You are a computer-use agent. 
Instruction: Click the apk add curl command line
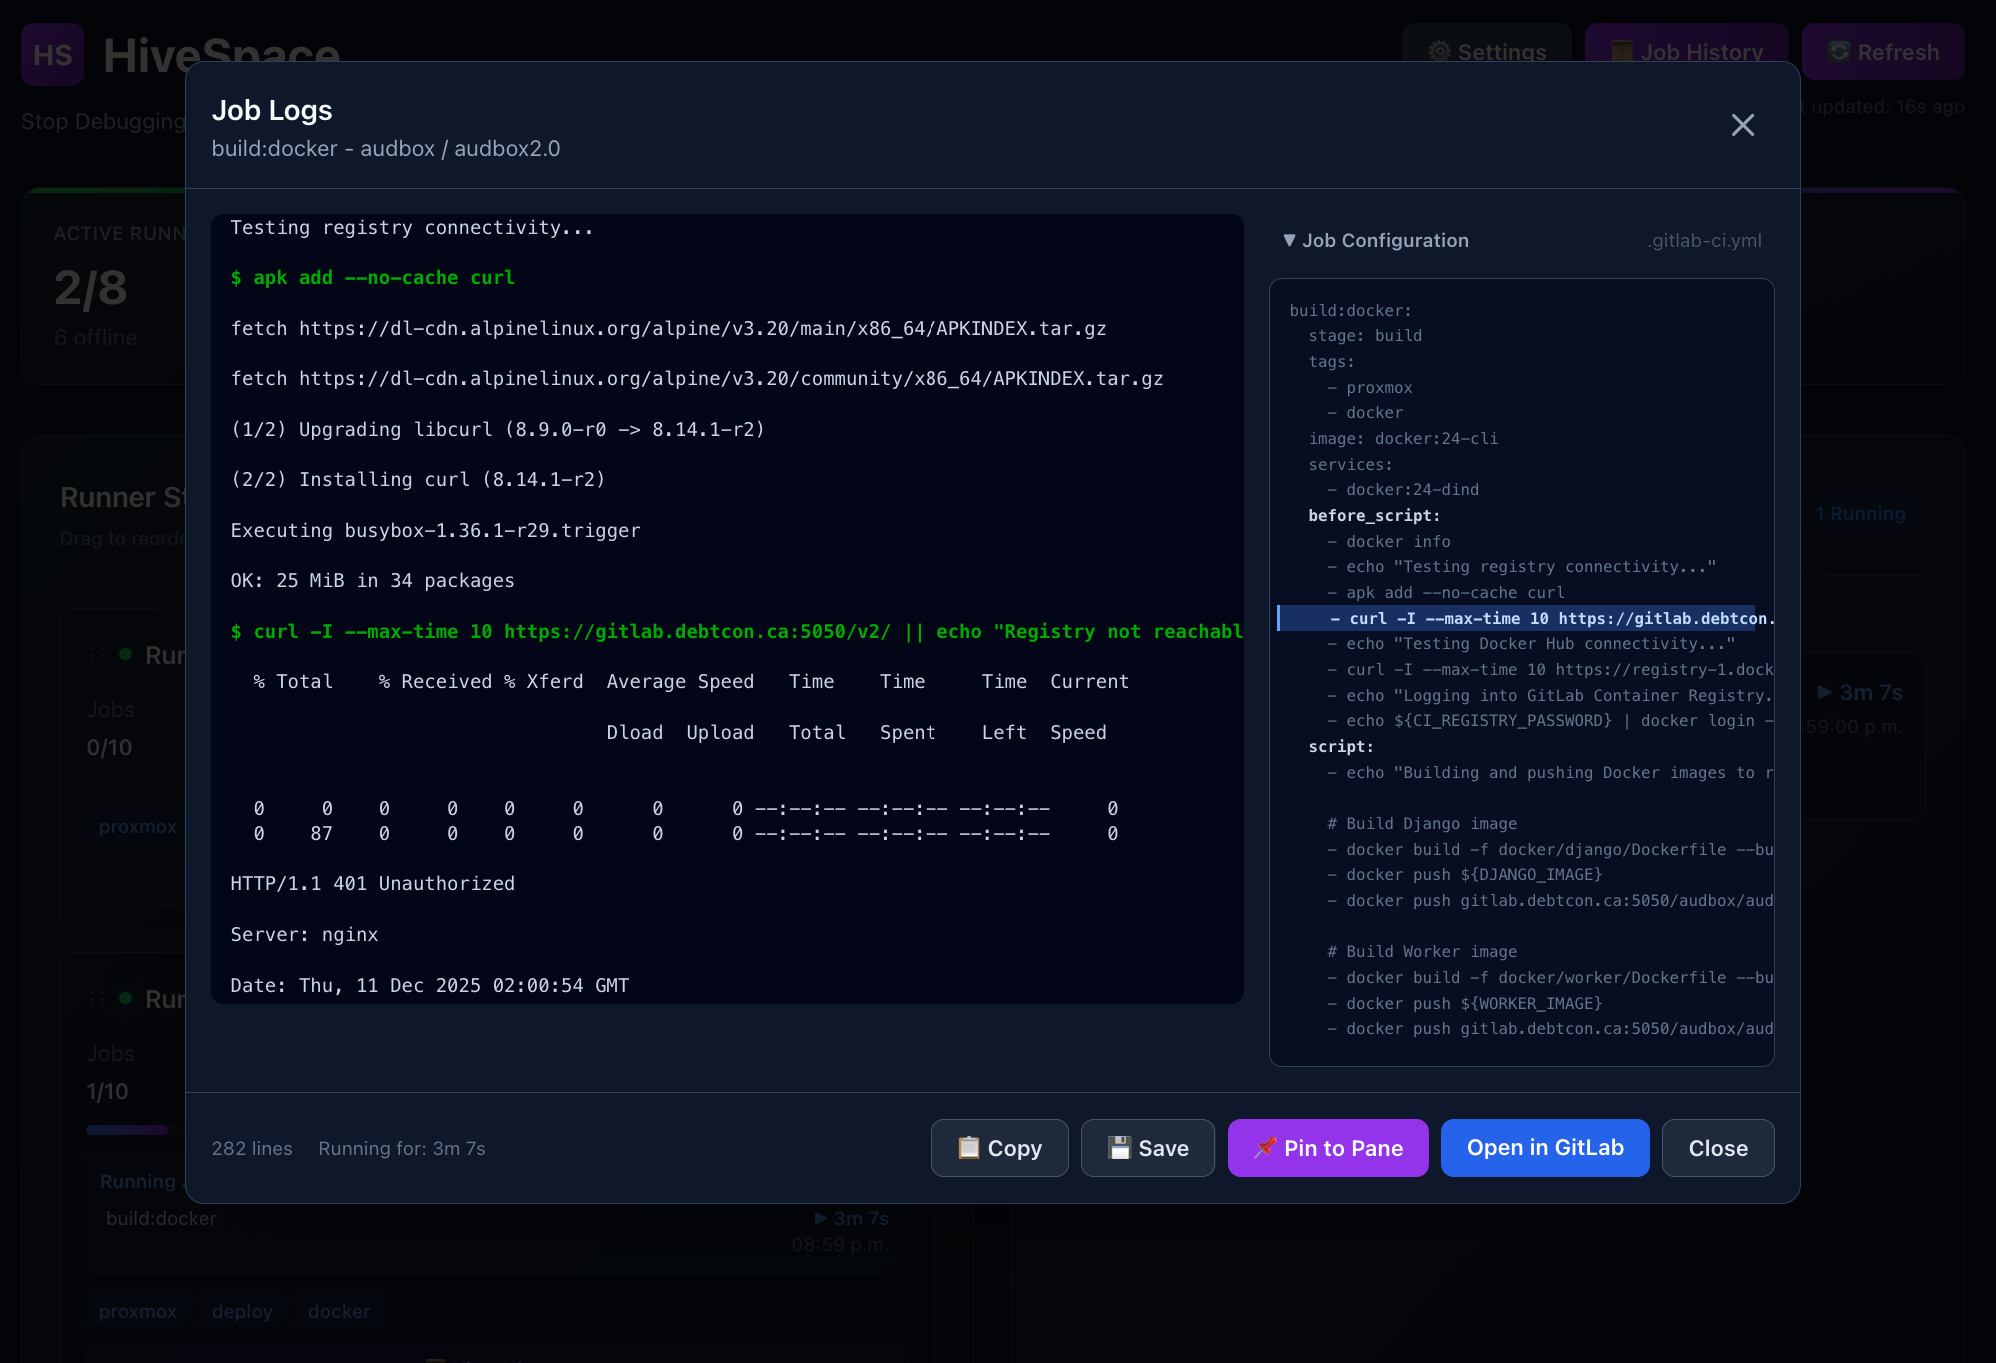[373, 277]
